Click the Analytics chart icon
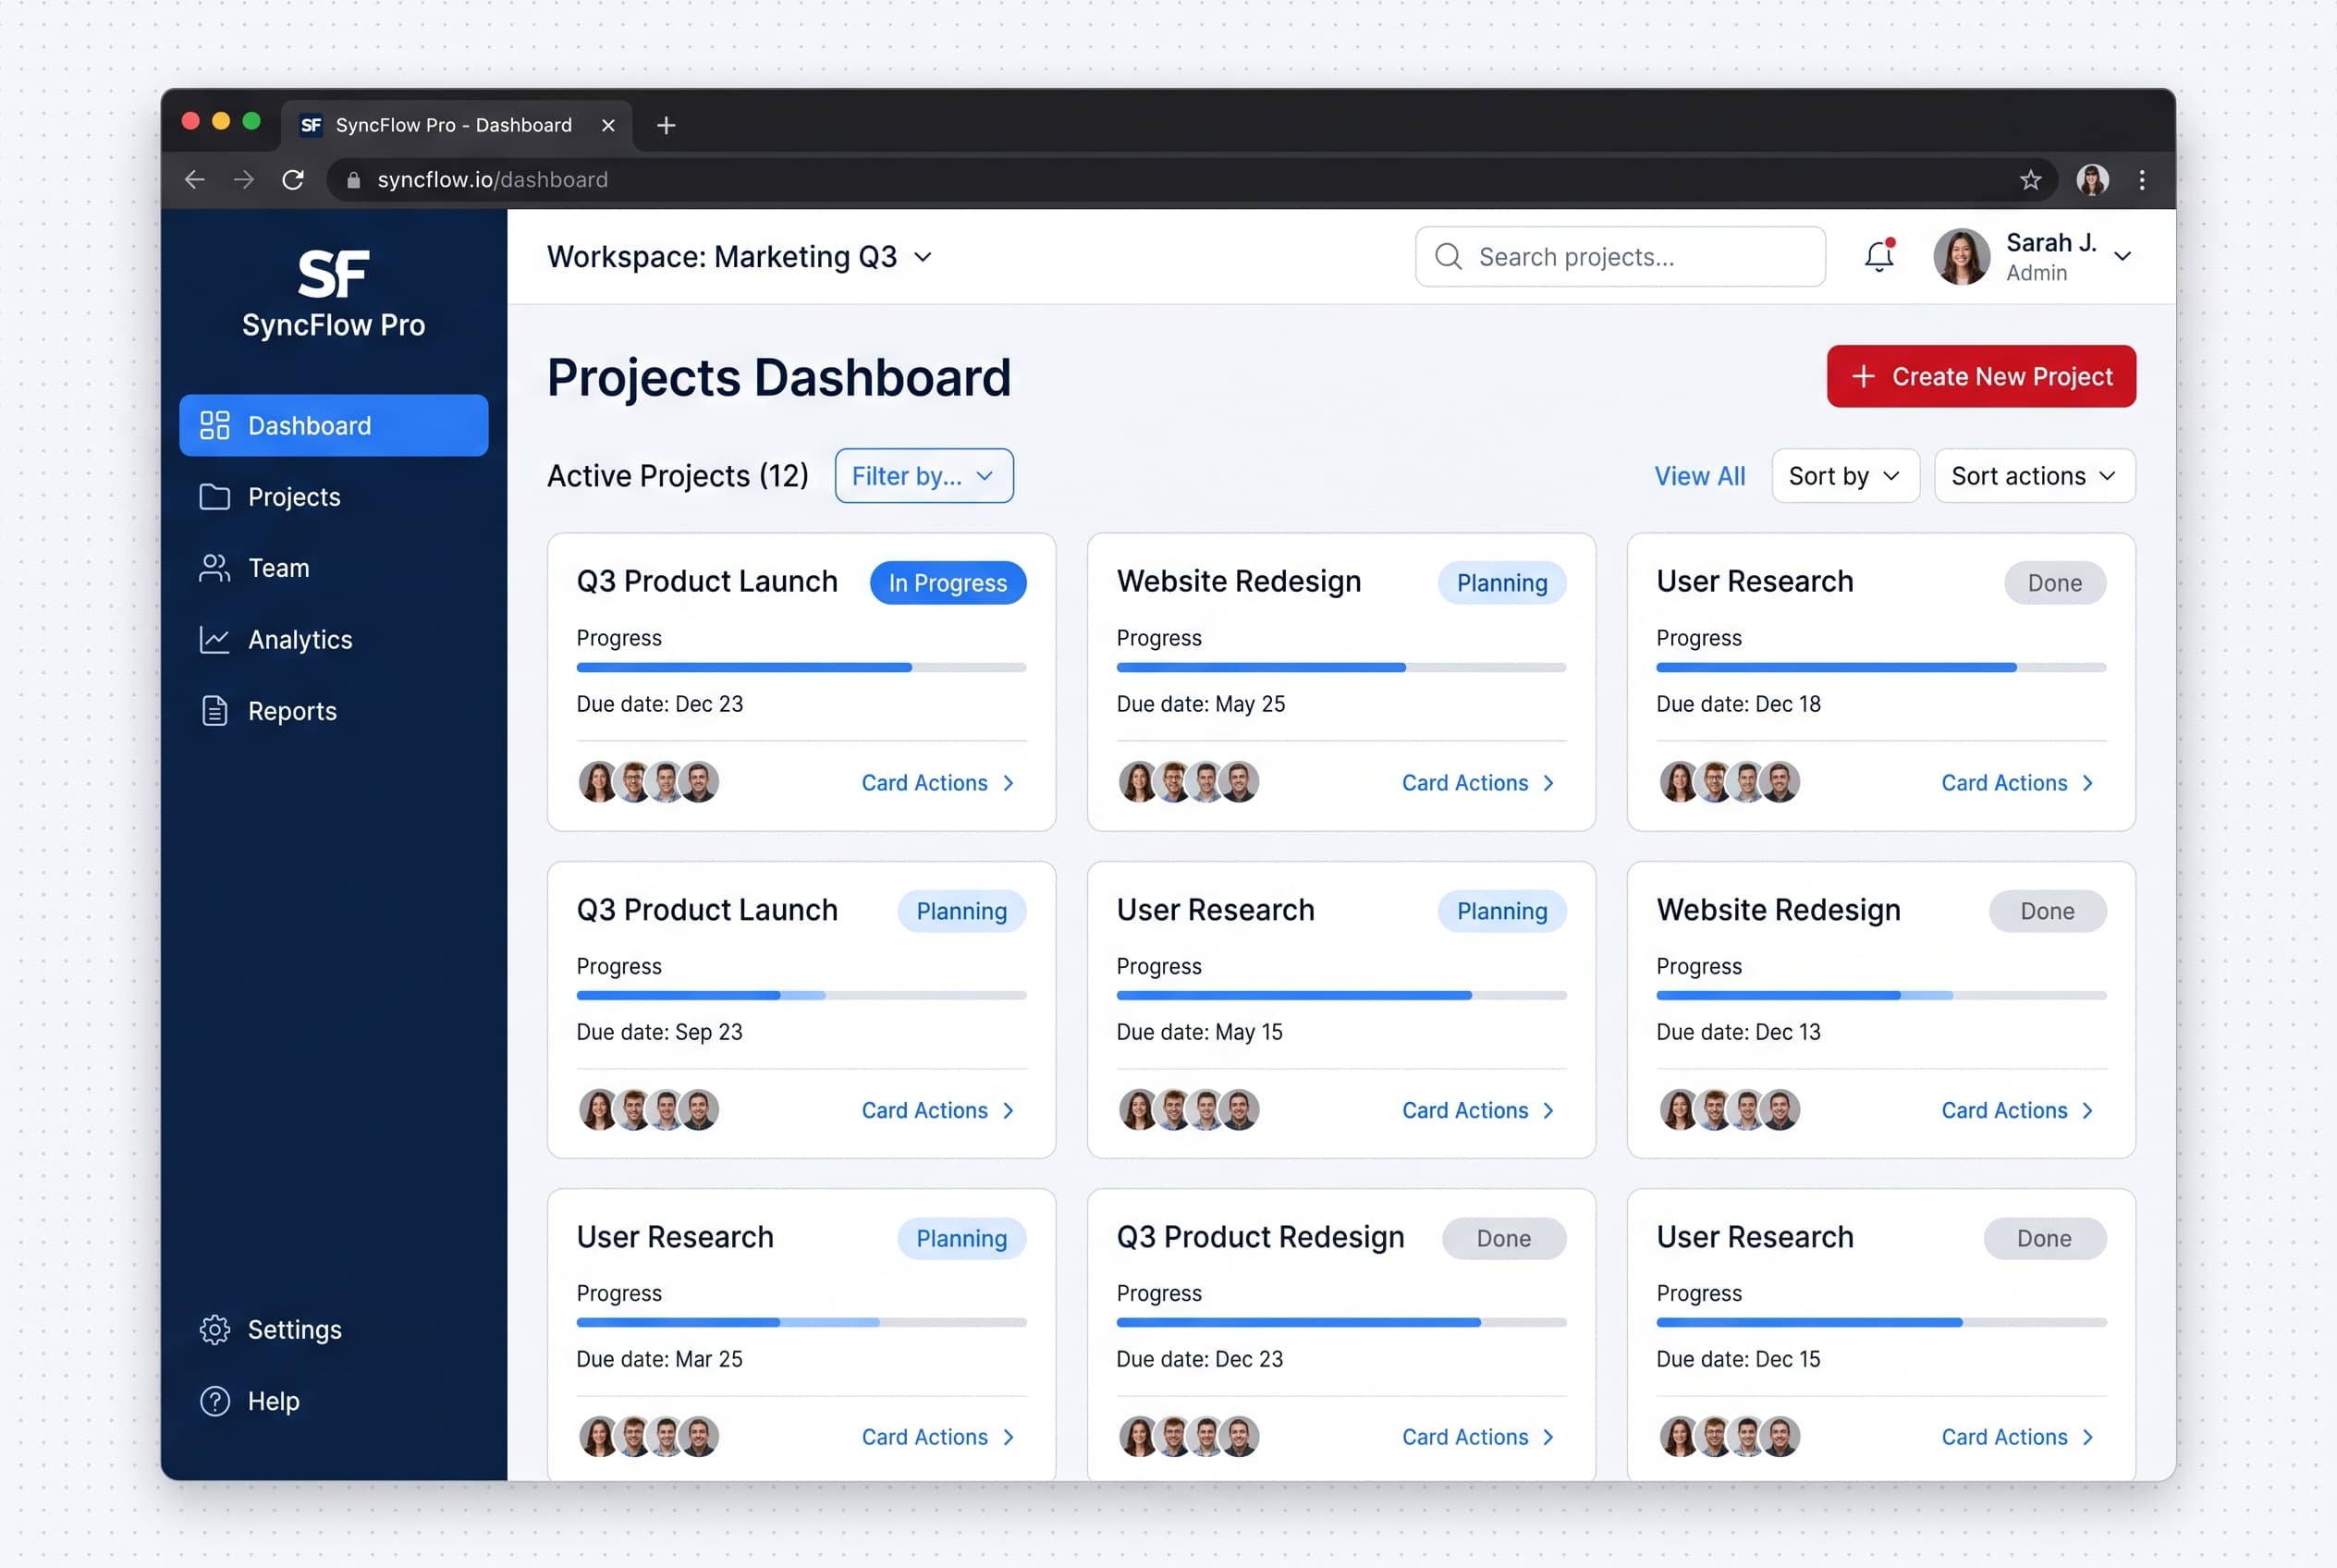Screen dimensions: 2337x1568 point(214,640)
